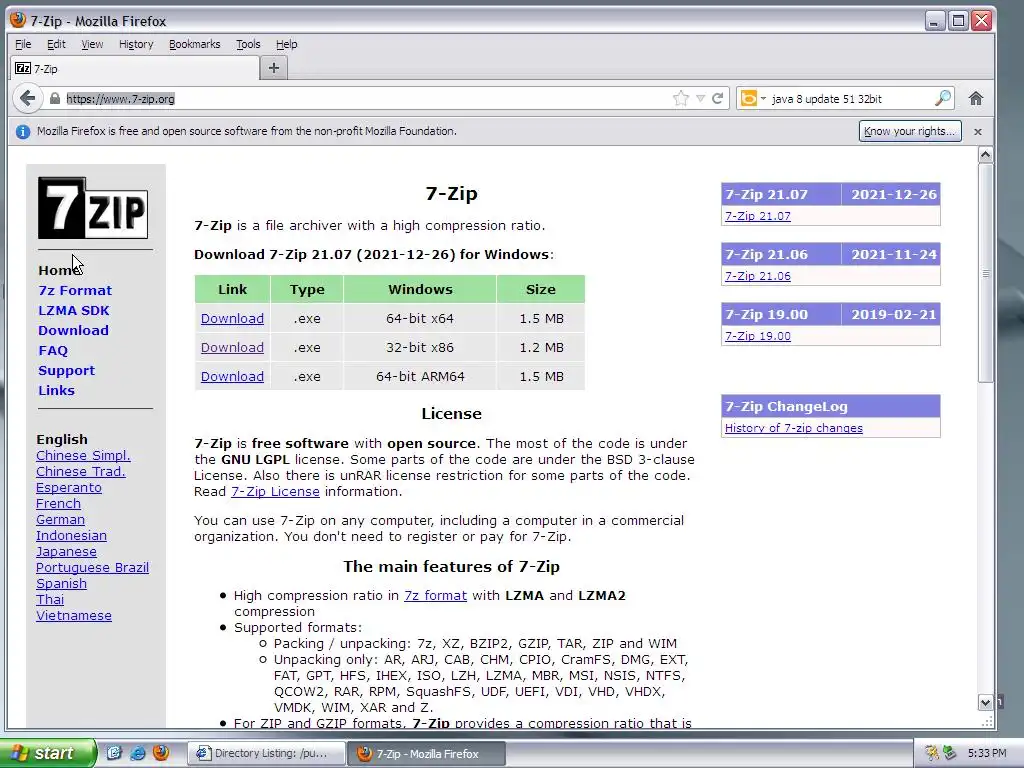Open the 7z Format sidebar link
The height and width of the screenshot is (768, 1024).
point(75,291)
